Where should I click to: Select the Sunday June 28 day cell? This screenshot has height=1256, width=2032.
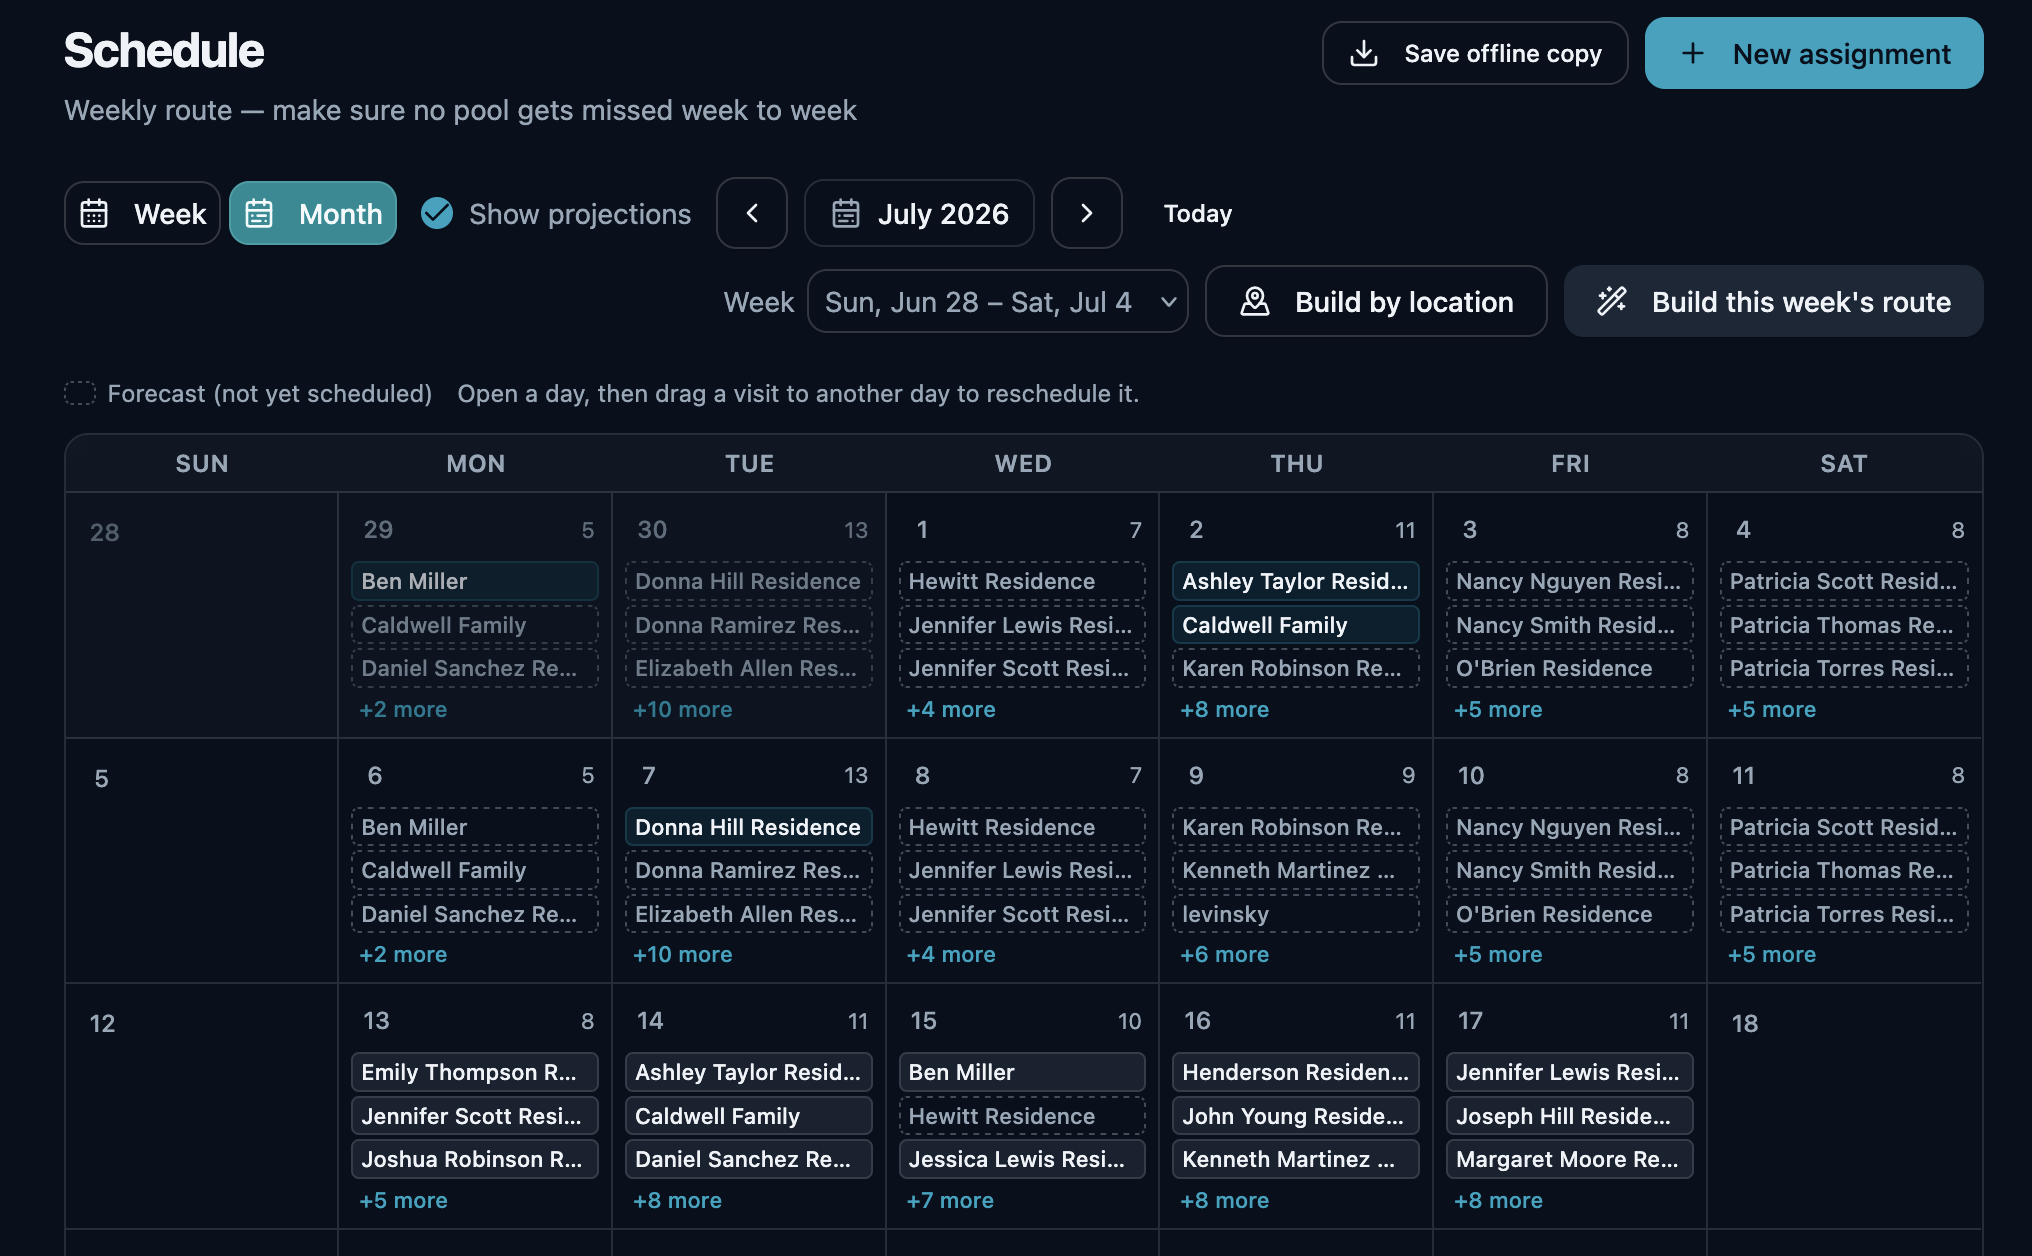pos(202,615)
